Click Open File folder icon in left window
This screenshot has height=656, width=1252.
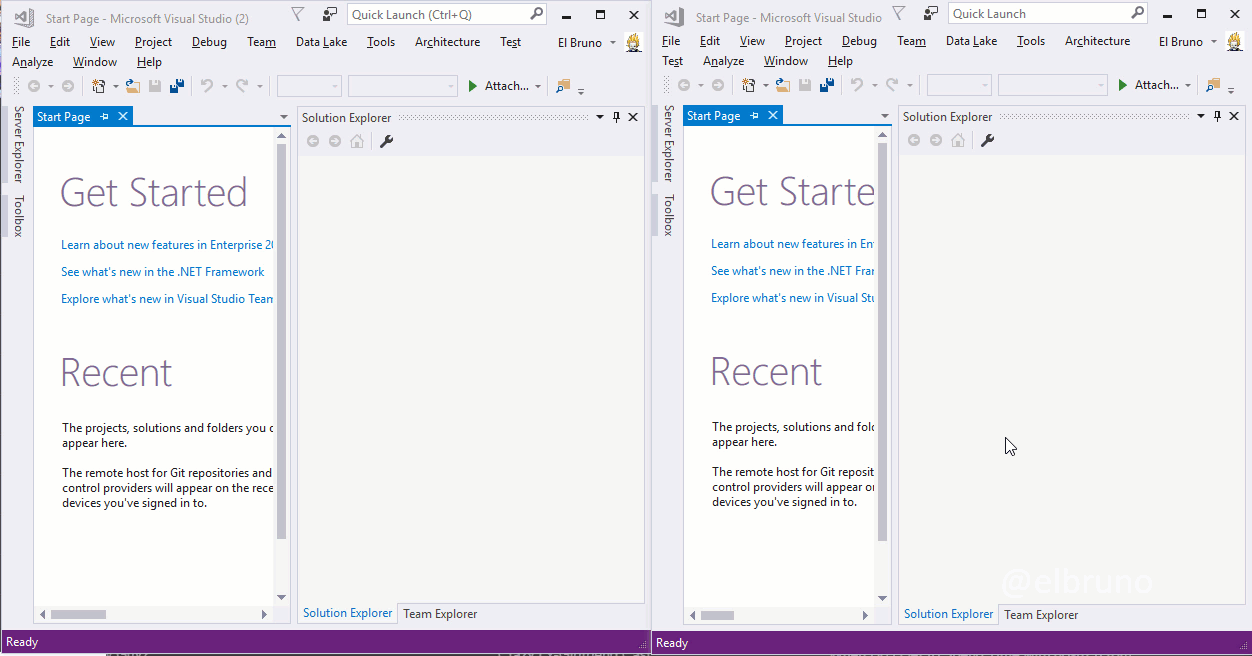[x=132, y=86]
